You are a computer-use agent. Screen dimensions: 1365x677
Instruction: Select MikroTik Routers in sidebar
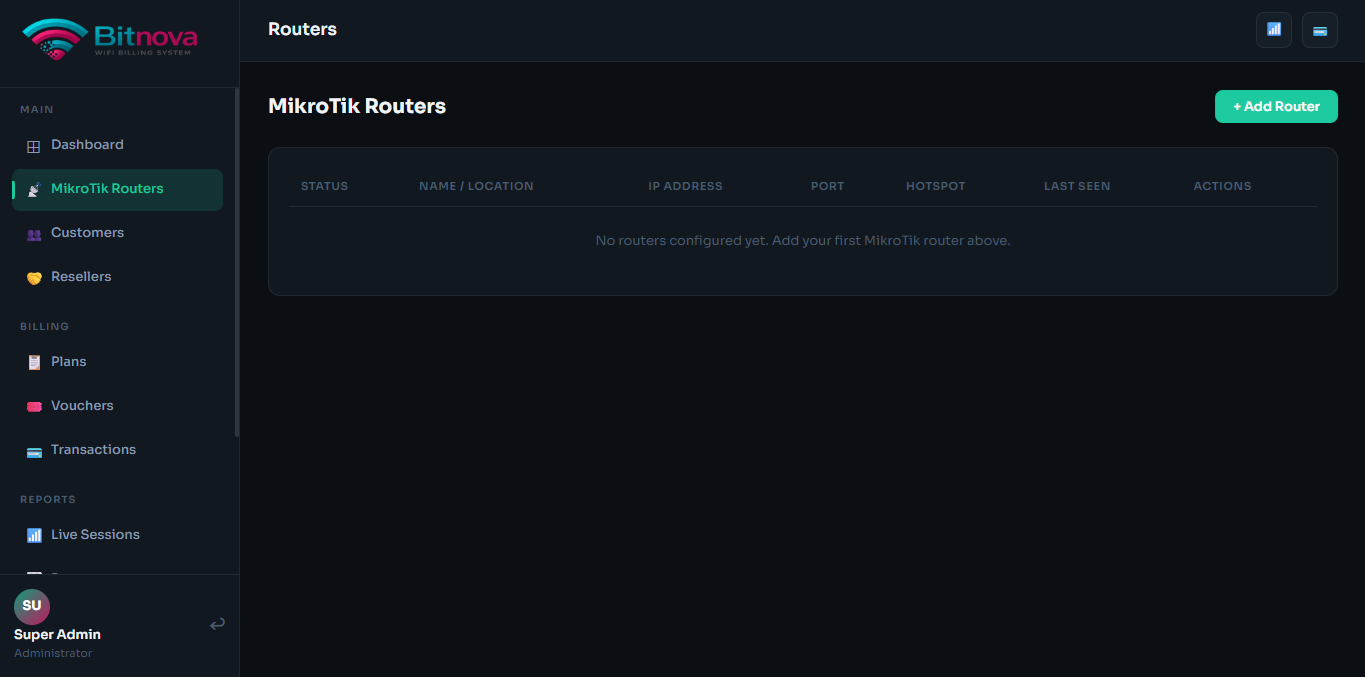pyautogui.click(x=117, y=189)
